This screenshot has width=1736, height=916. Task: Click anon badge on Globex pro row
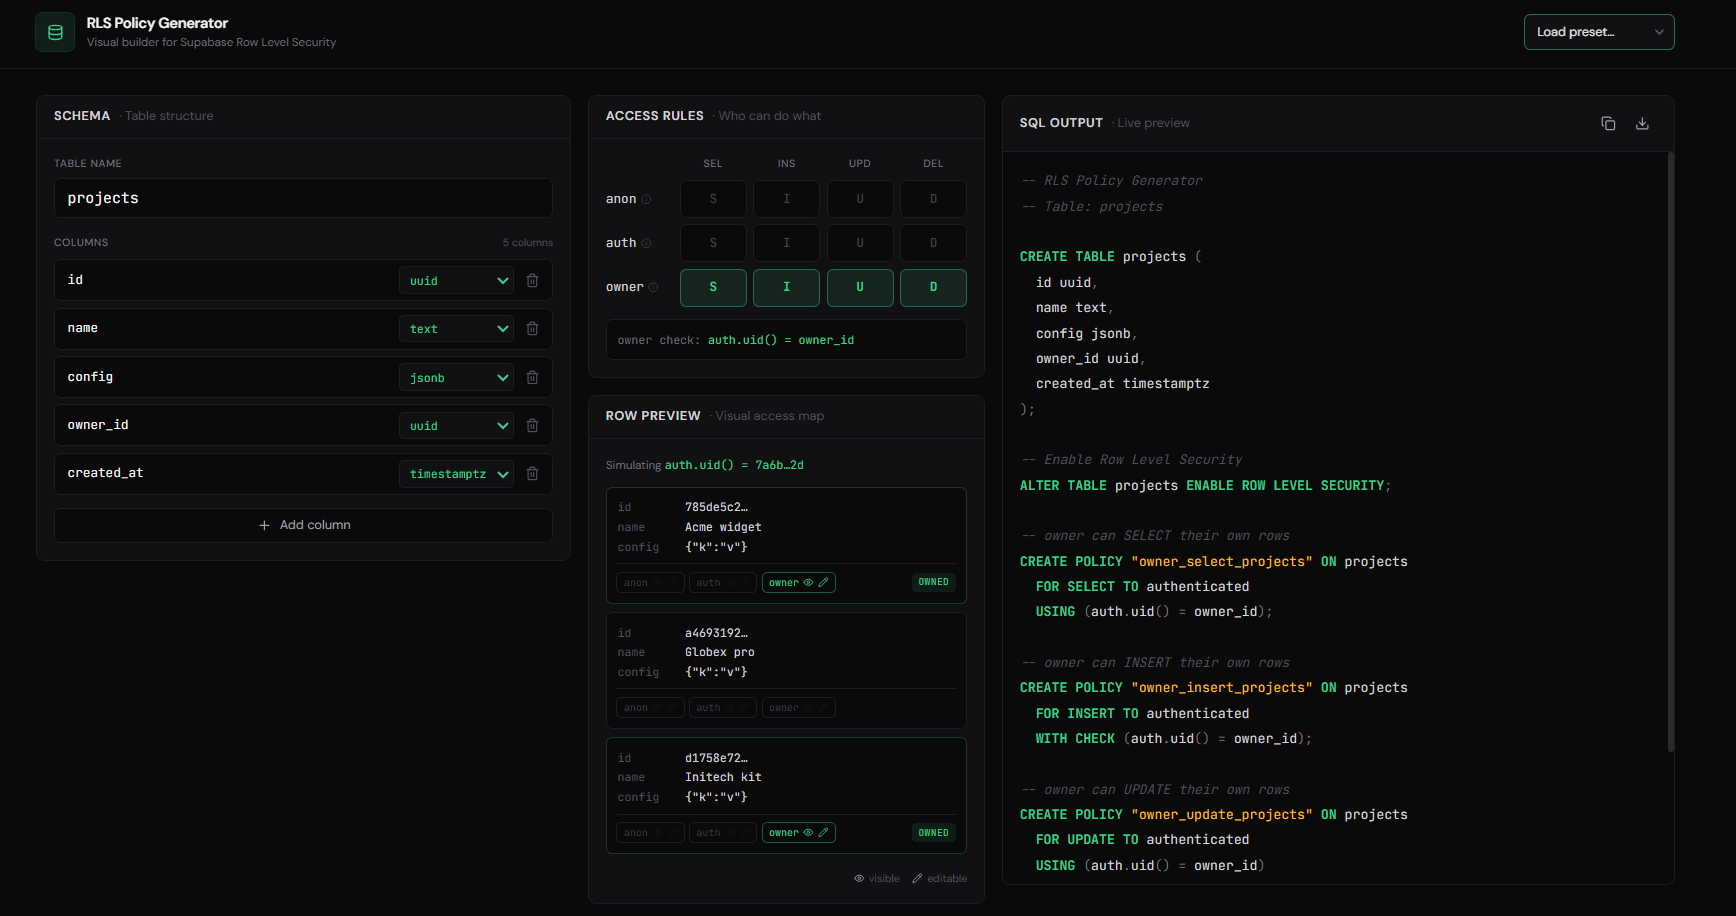coord(650,707)
